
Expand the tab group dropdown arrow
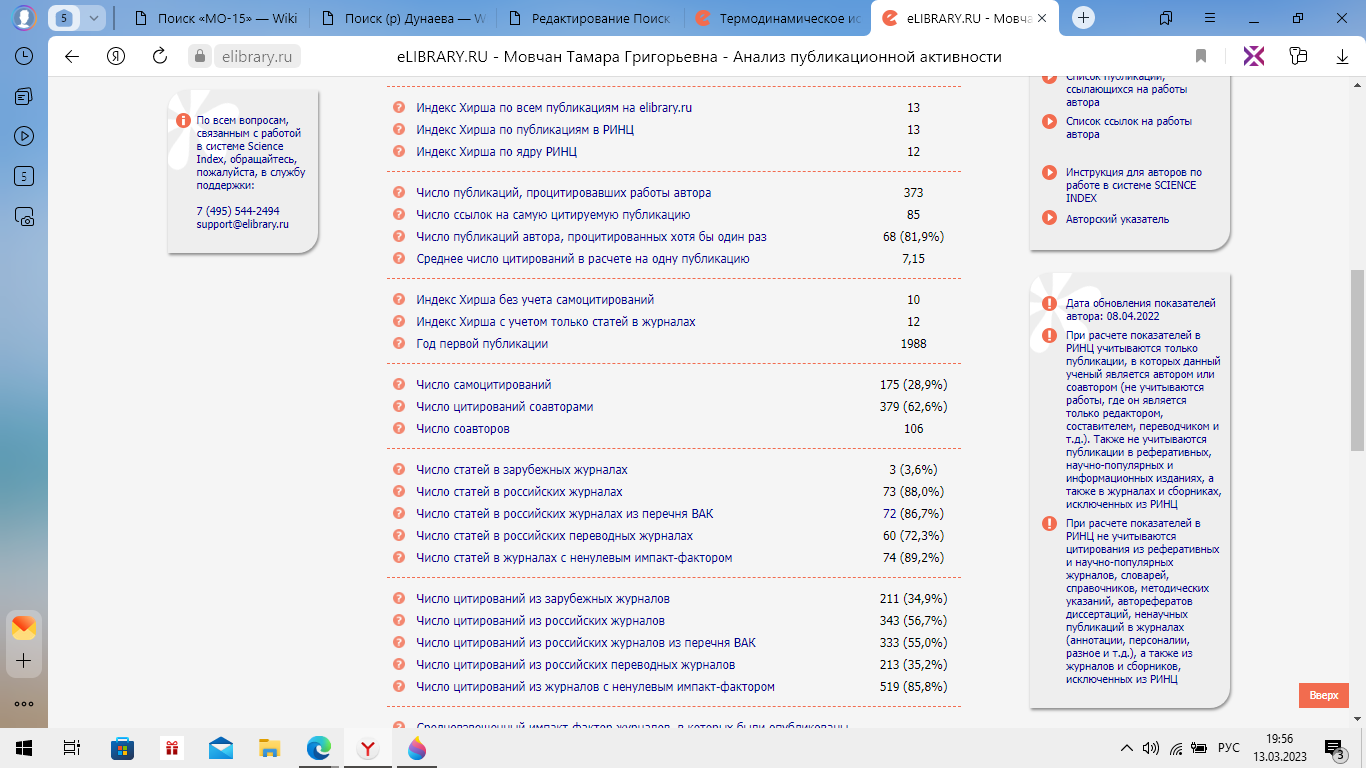(x=93, y=18)
